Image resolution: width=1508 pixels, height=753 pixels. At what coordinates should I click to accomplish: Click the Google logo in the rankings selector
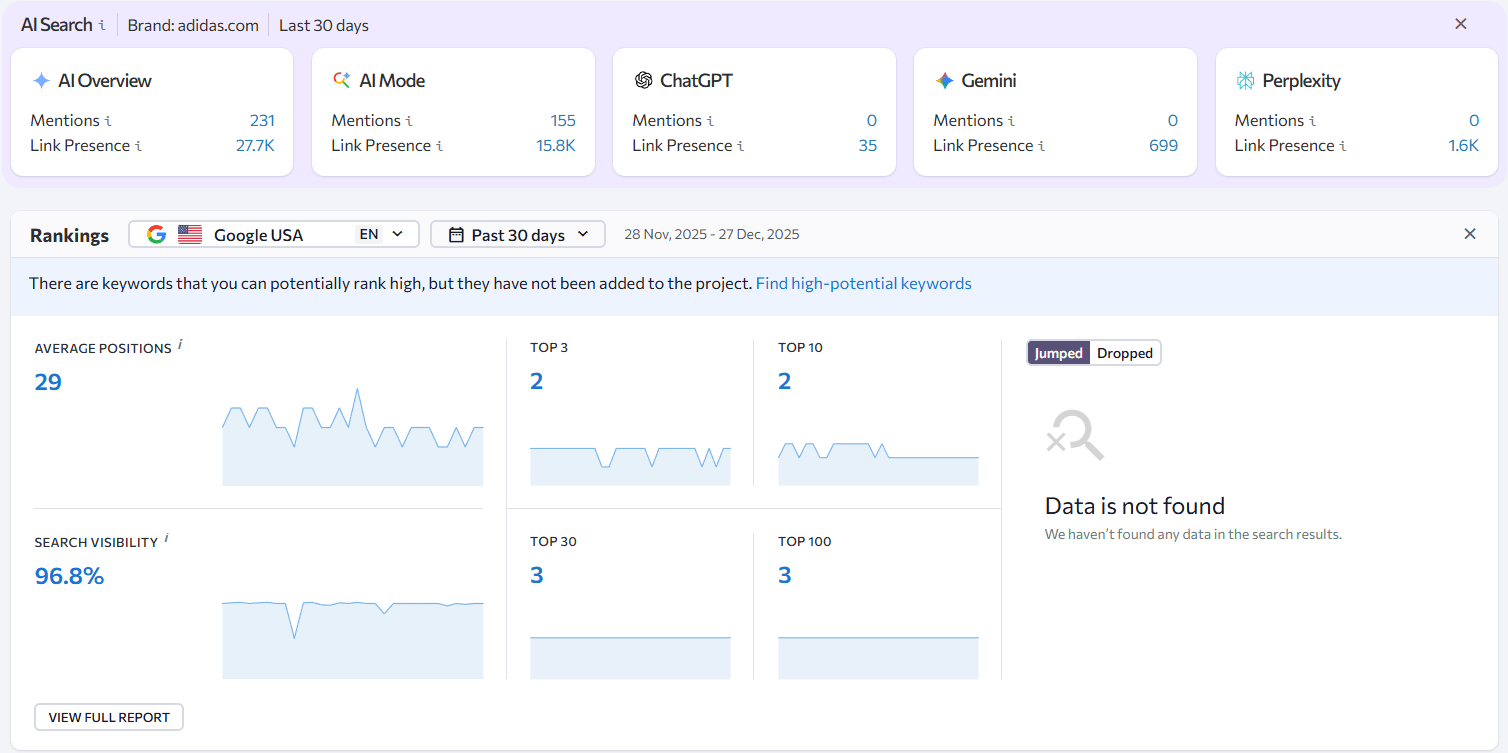coord(156,234)
